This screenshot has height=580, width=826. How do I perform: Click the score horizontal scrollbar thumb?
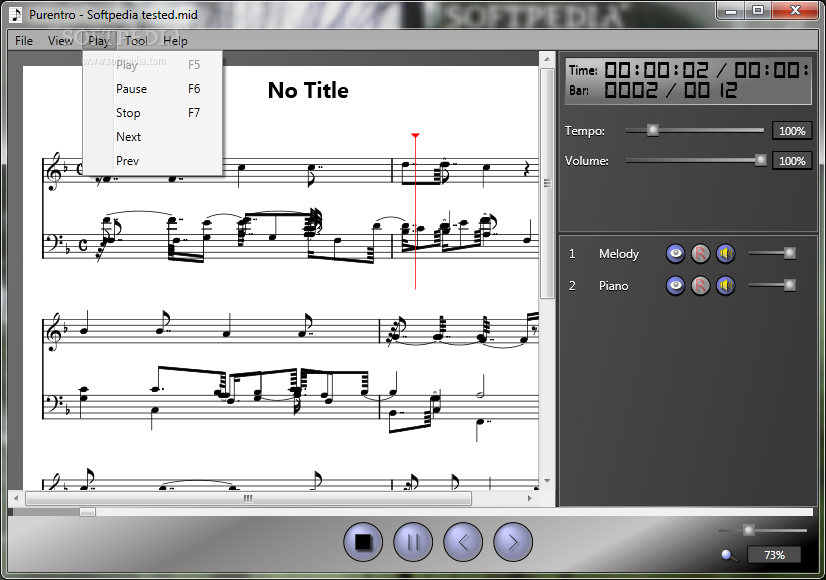coord(248,498)
